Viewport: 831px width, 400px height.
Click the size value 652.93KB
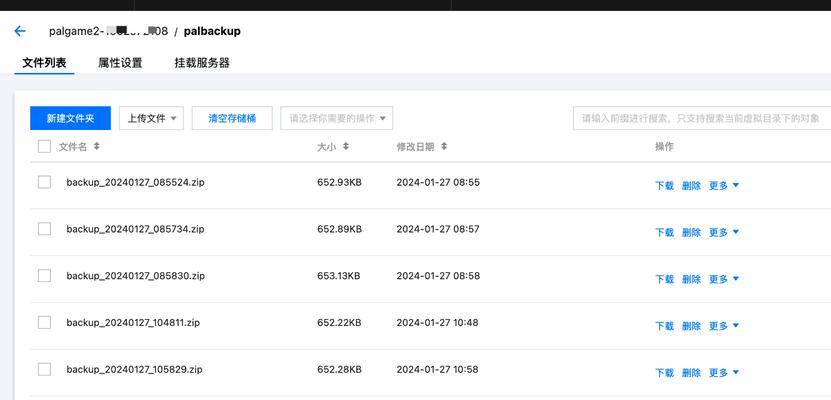pos(339,182)
